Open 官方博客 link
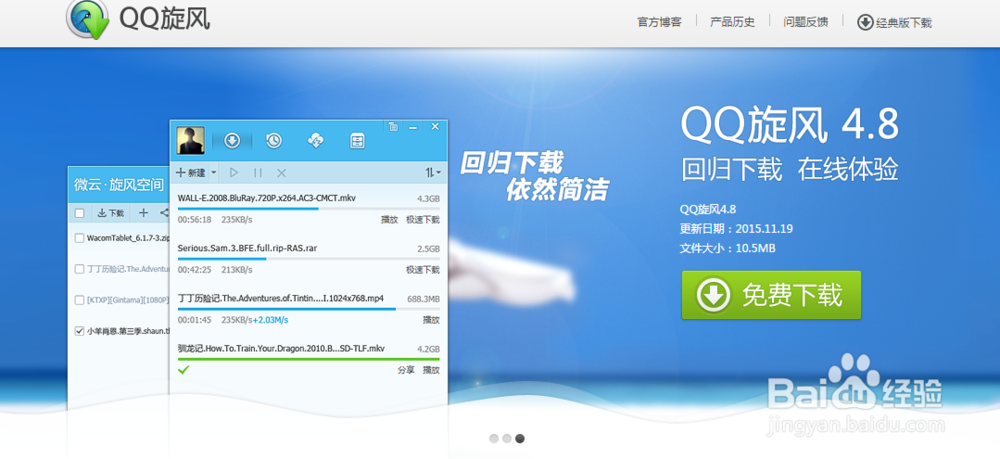 (x=659, y=22)
